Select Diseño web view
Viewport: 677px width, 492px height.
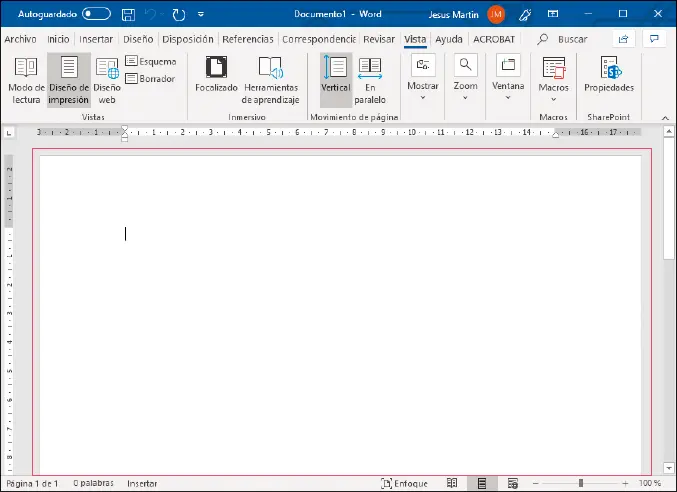107,80
